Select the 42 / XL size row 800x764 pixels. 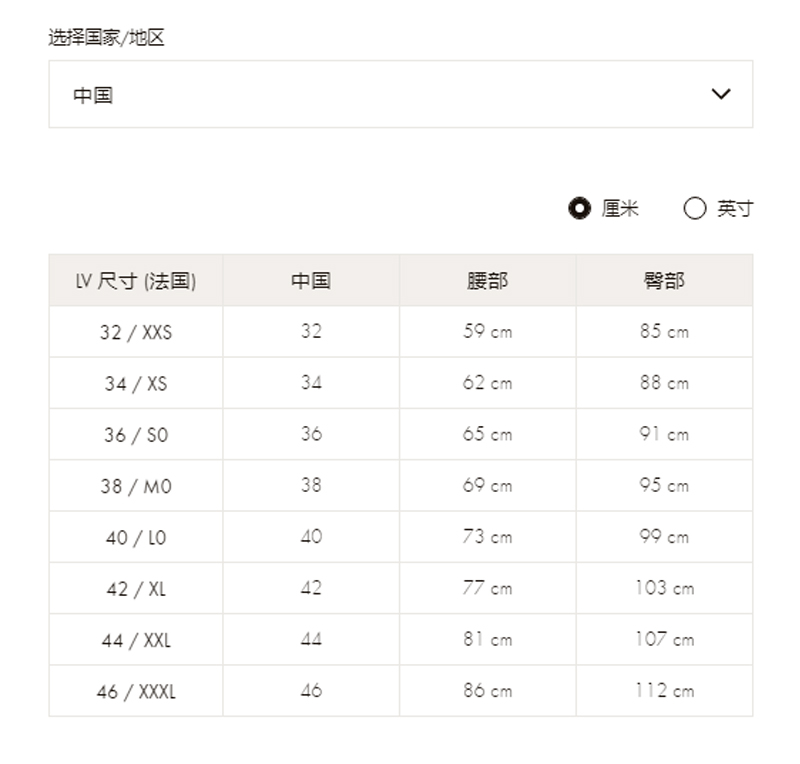[x=136, y=589]
